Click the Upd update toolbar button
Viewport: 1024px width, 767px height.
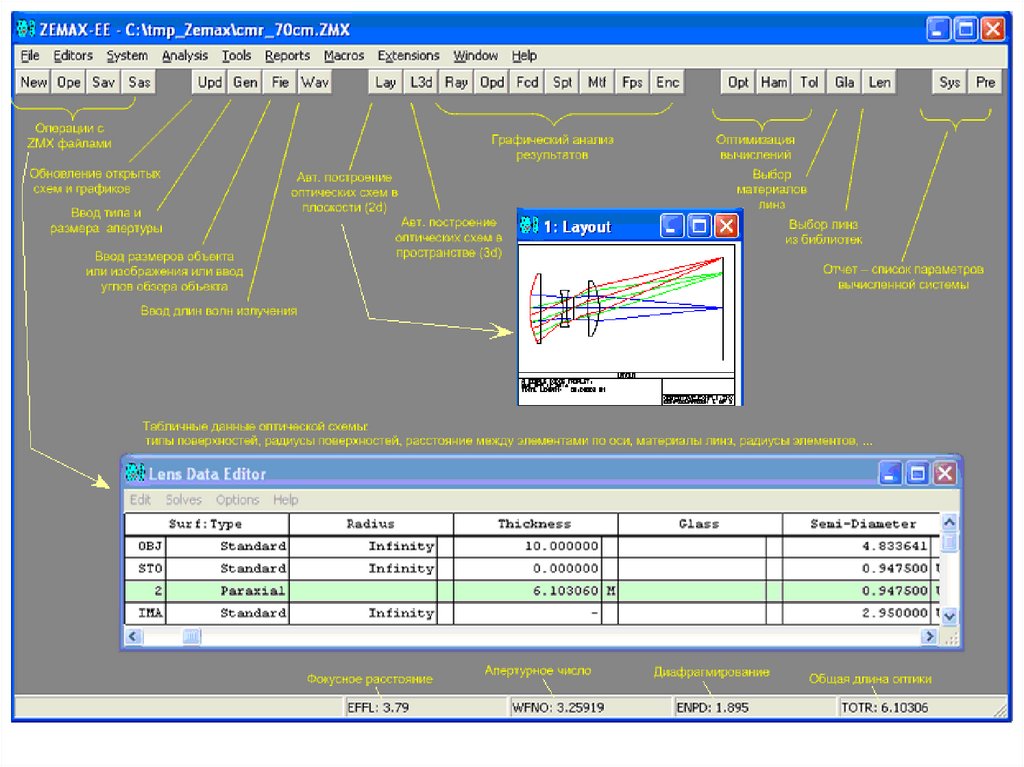click(x=210, y=83)
